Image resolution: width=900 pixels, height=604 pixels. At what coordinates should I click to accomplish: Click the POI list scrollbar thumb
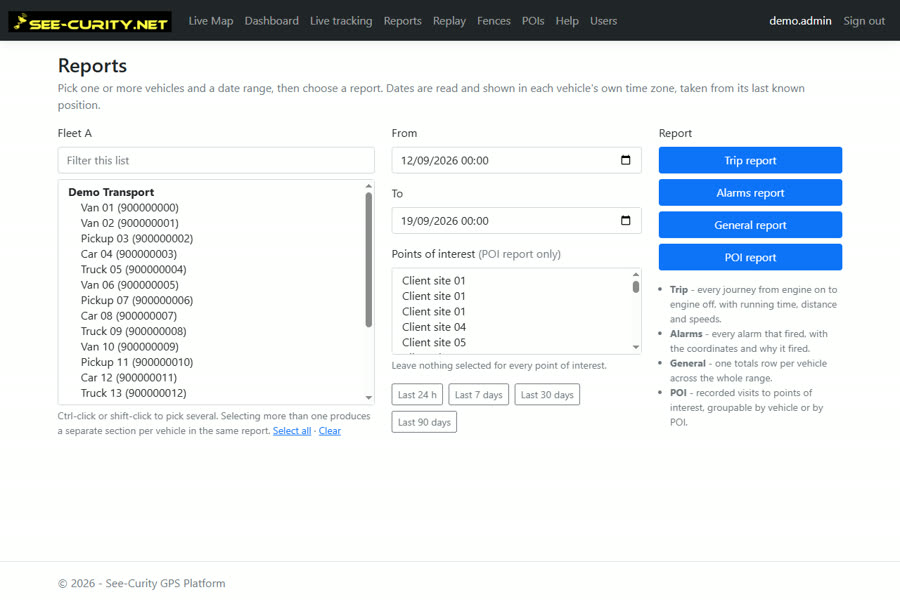(x=635, y=287)
